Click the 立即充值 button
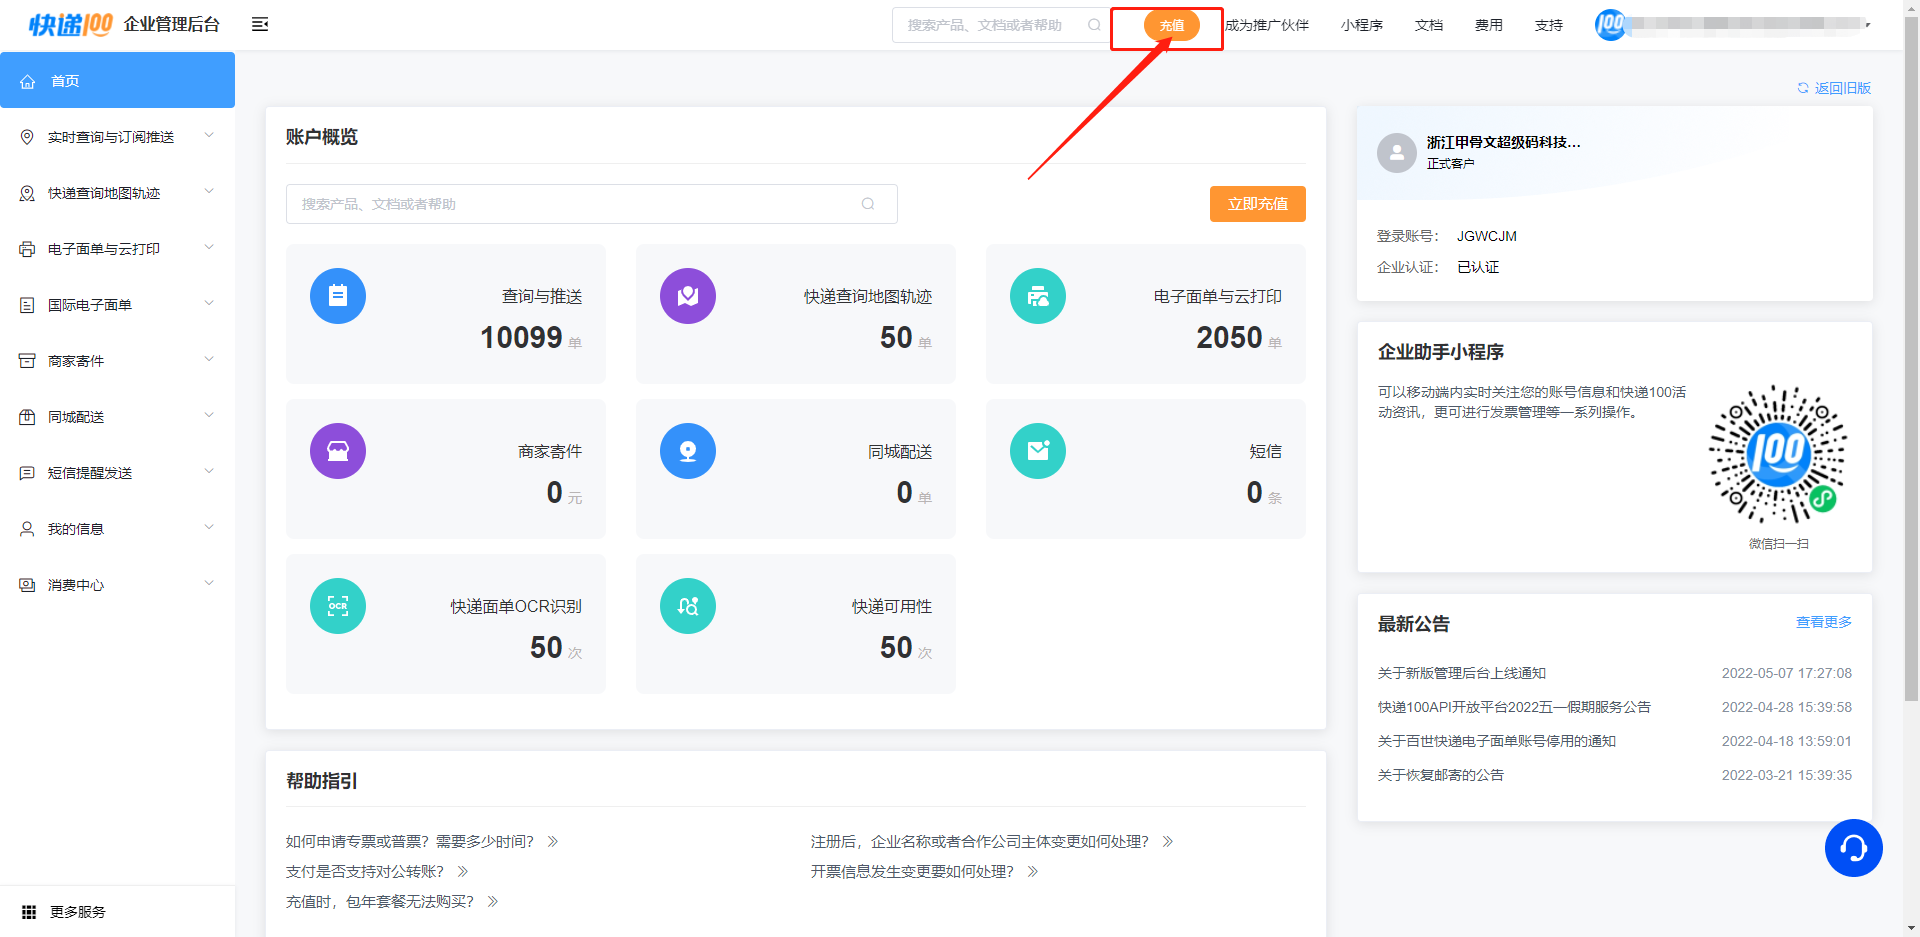 1258,204
